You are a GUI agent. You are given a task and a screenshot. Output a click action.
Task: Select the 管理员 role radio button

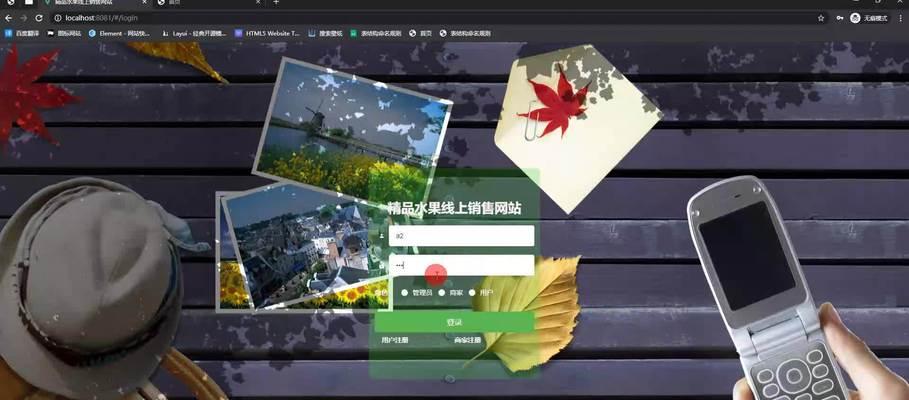[405, 293]
